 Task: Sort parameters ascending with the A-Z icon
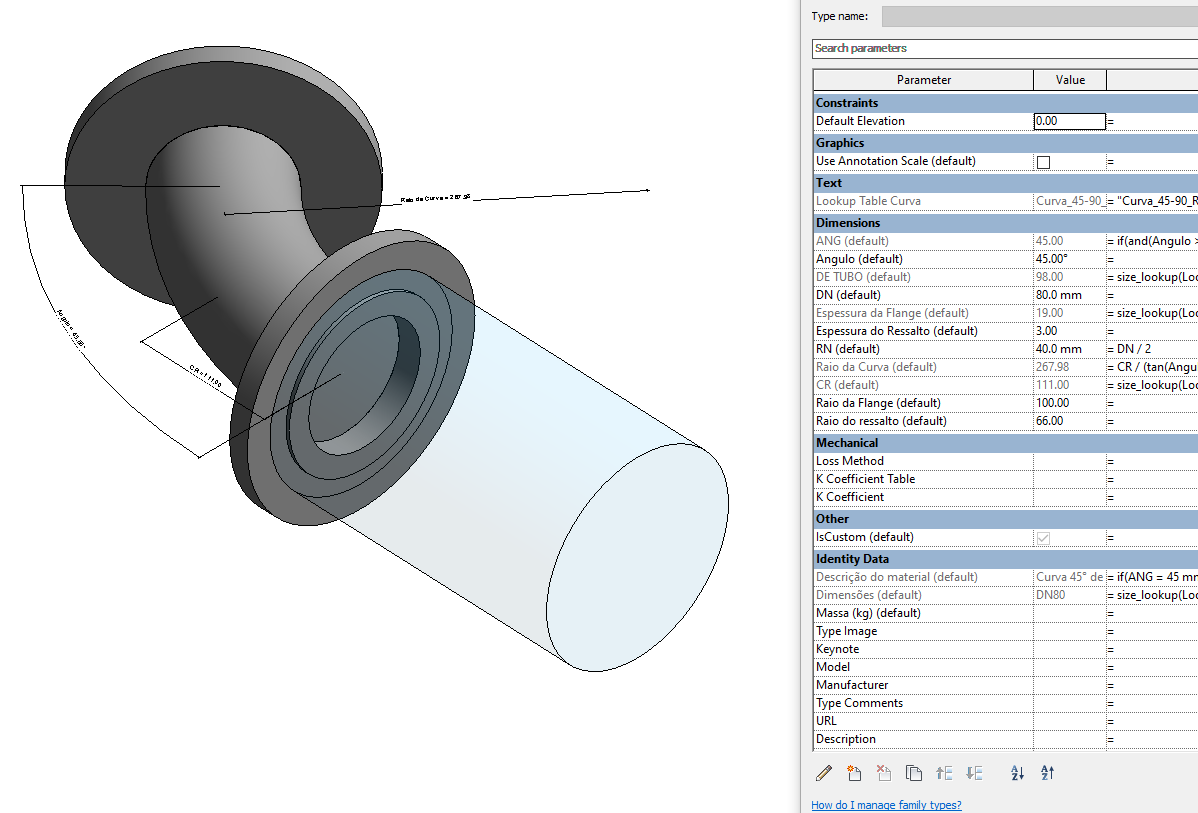[x=1017, y=773]
